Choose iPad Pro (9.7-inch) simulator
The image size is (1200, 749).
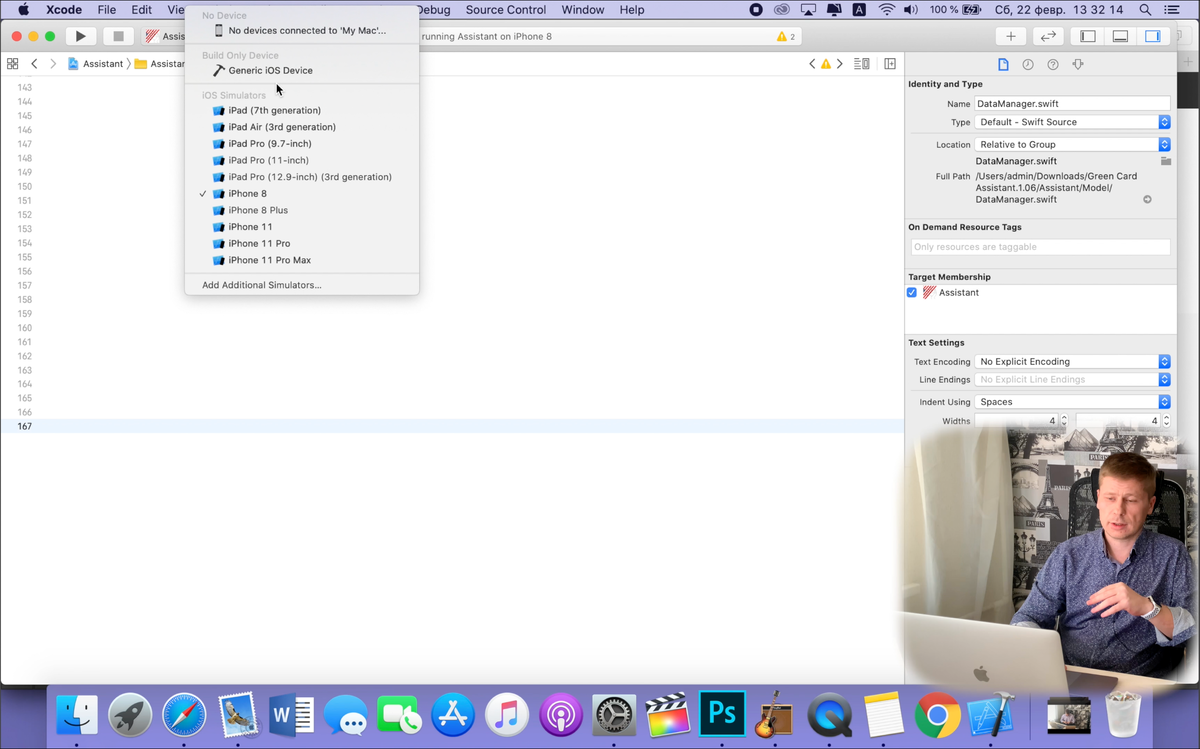click(x=302, y=144)
